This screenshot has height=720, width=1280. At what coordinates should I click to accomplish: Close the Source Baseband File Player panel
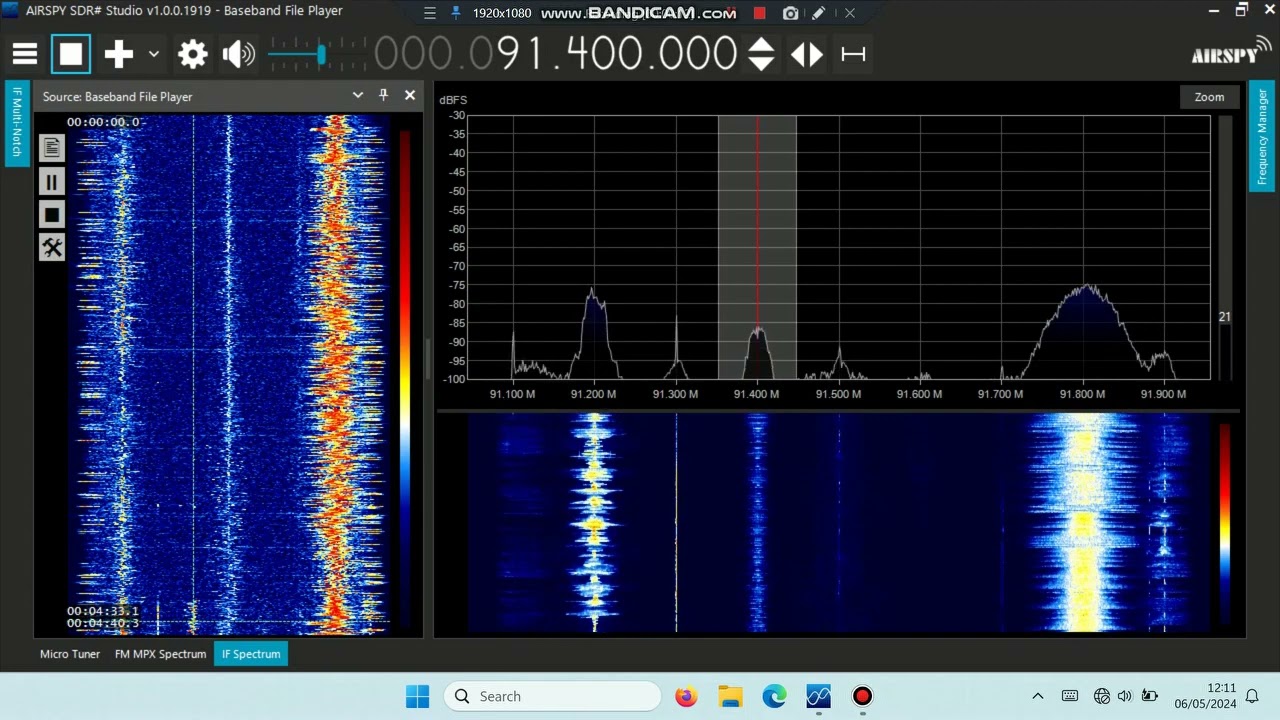[409, 95]
